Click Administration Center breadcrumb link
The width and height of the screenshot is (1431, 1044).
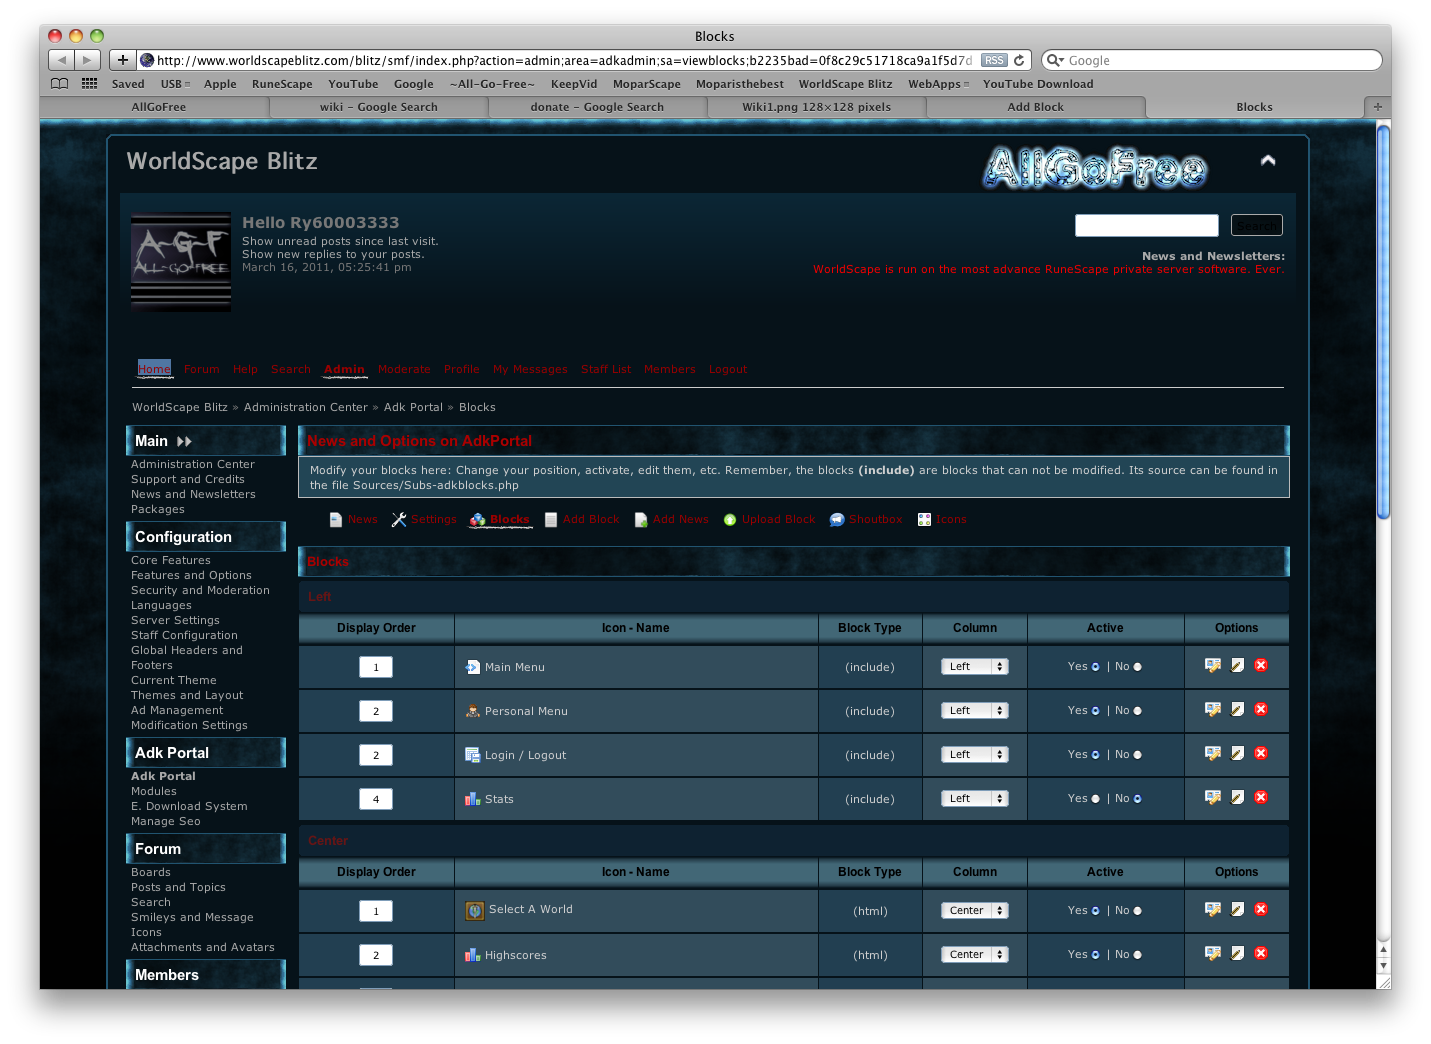306,407
